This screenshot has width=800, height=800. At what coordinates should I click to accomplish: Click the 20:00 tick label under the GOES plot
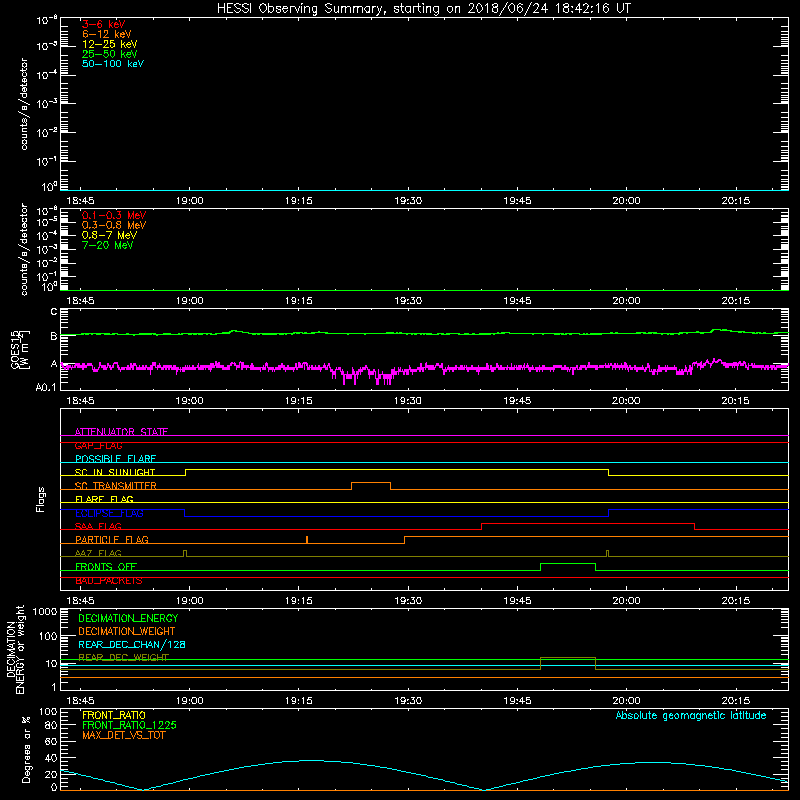627,401
